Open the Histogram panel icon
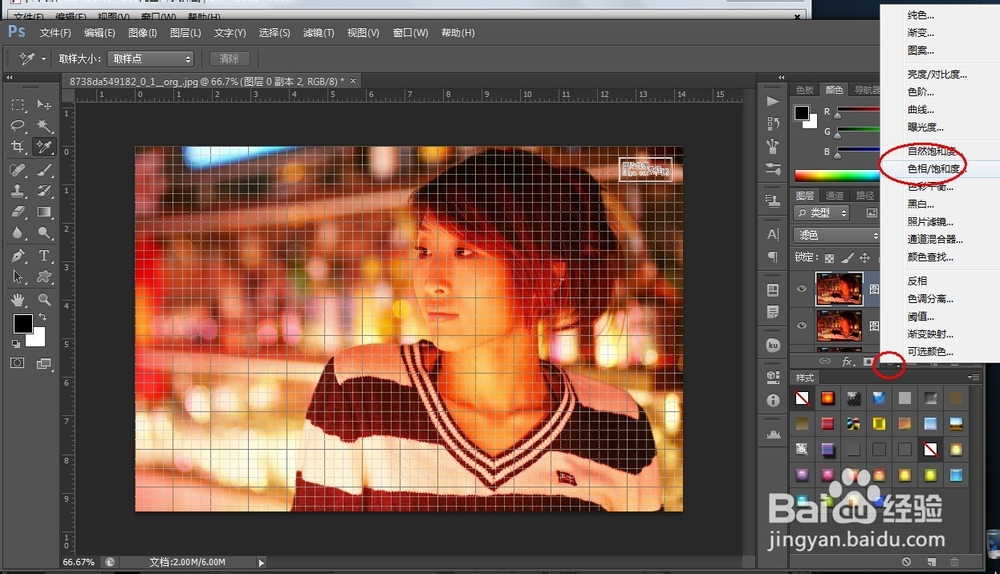The height and width of the screenshot is (574, 1000). [772, 434]
